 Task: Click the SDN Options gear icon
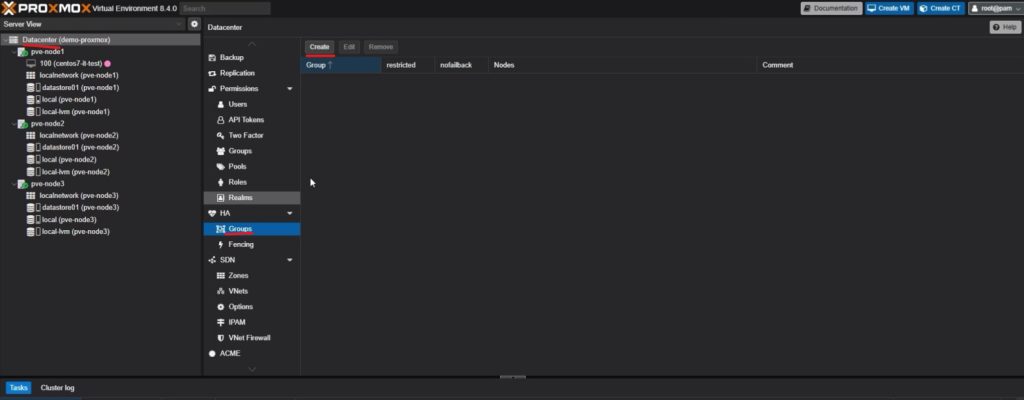(221, 307)
